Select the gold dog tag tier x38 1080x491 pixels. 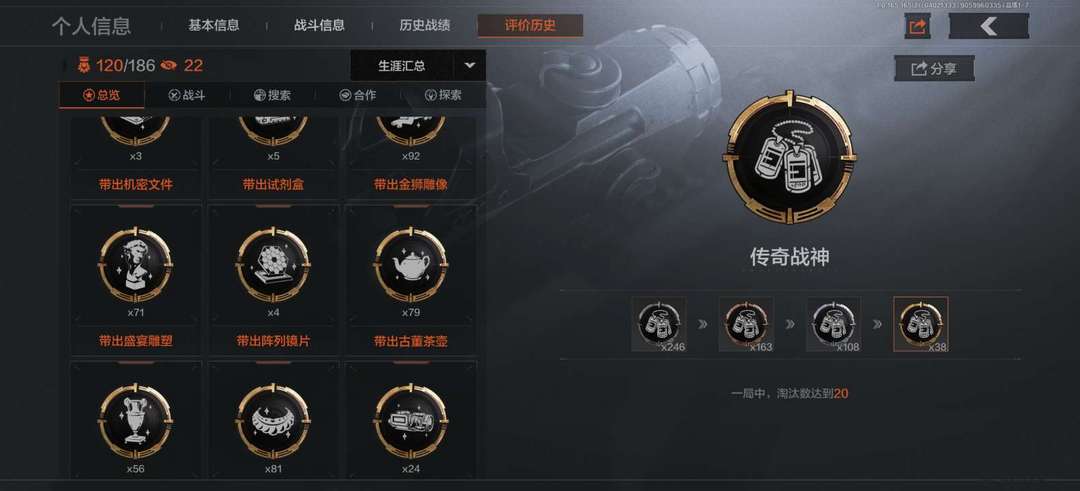(921, 324)
